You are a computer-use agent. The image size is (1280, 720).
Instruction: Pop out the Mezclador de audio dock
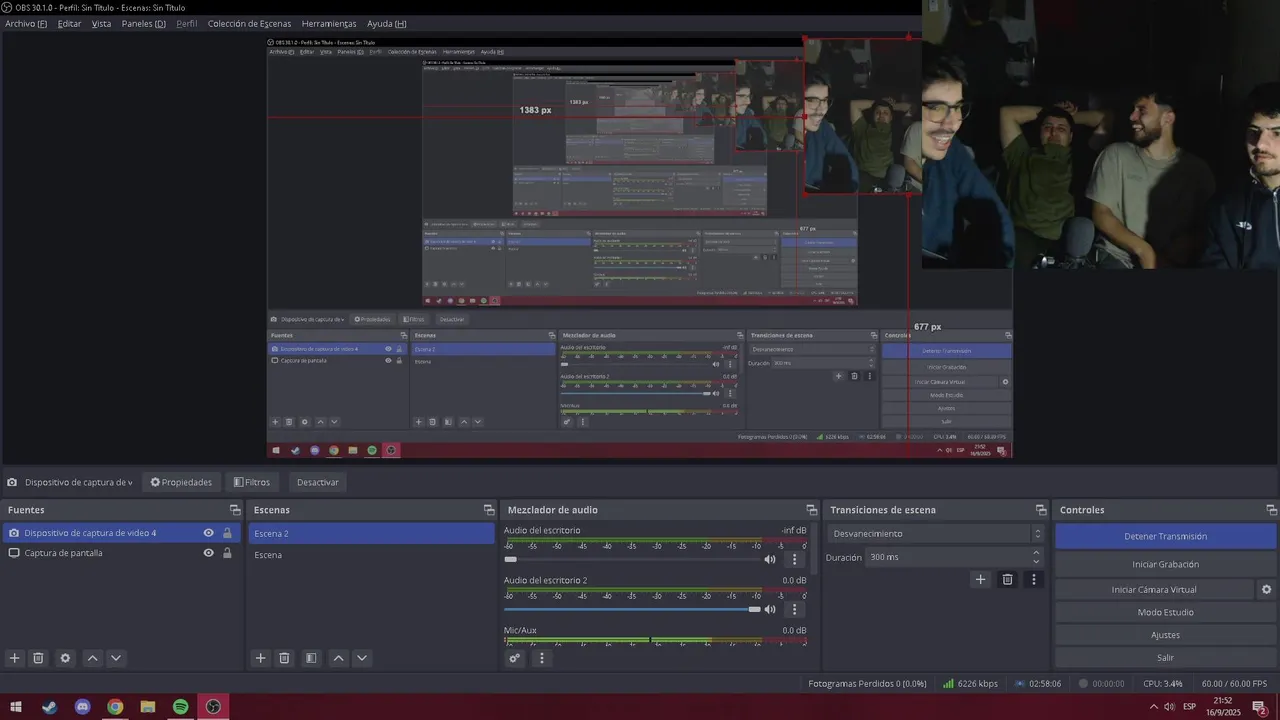[812, 510]
